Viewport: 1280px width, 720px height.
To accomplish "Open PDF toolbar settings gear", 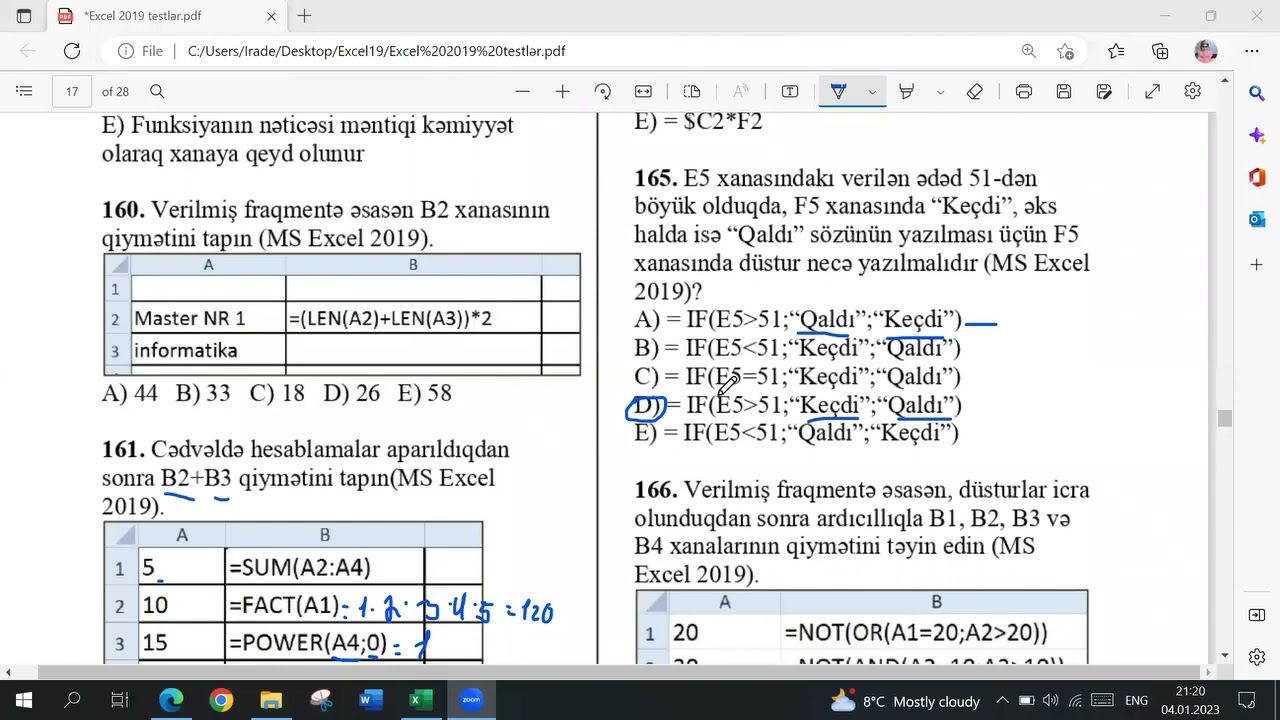I will pos(1192,91).
